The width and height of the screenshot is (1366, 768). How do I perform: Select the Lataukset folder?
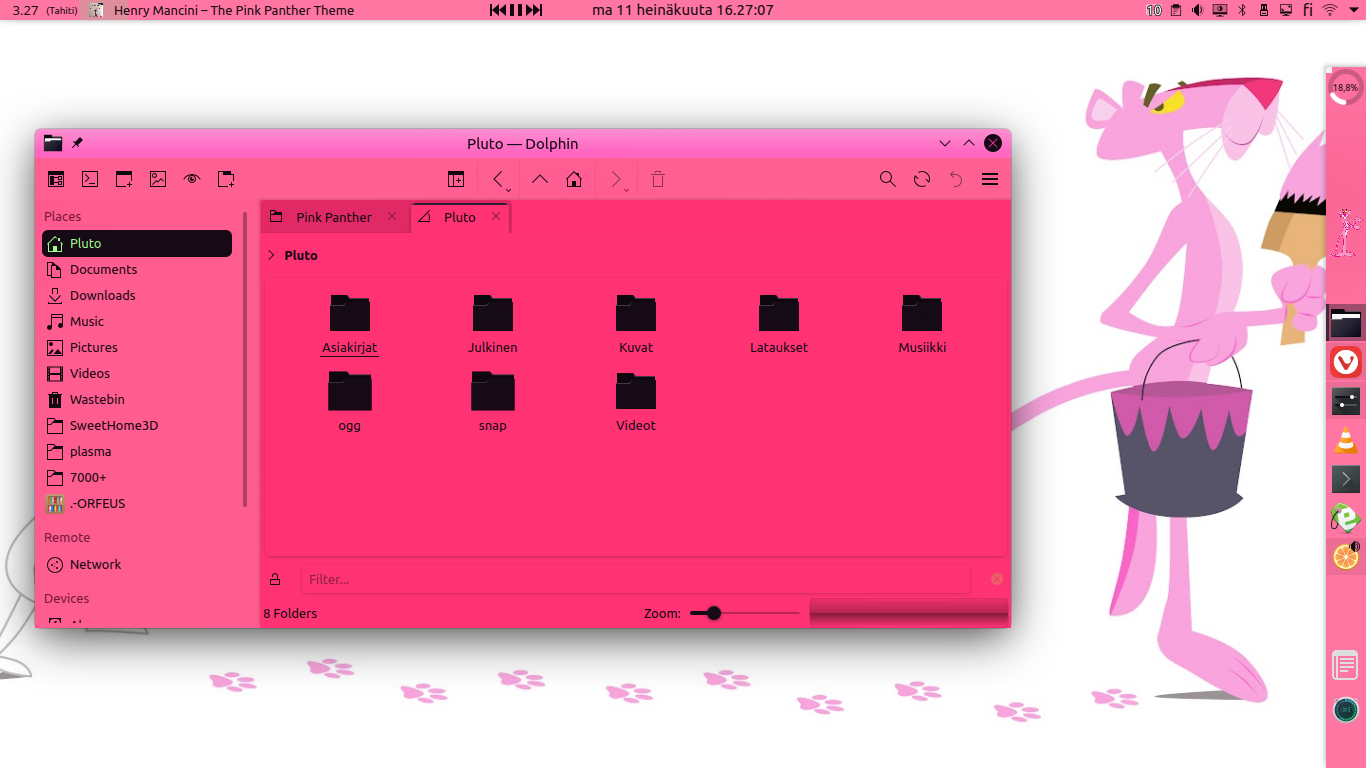[779, 324]
